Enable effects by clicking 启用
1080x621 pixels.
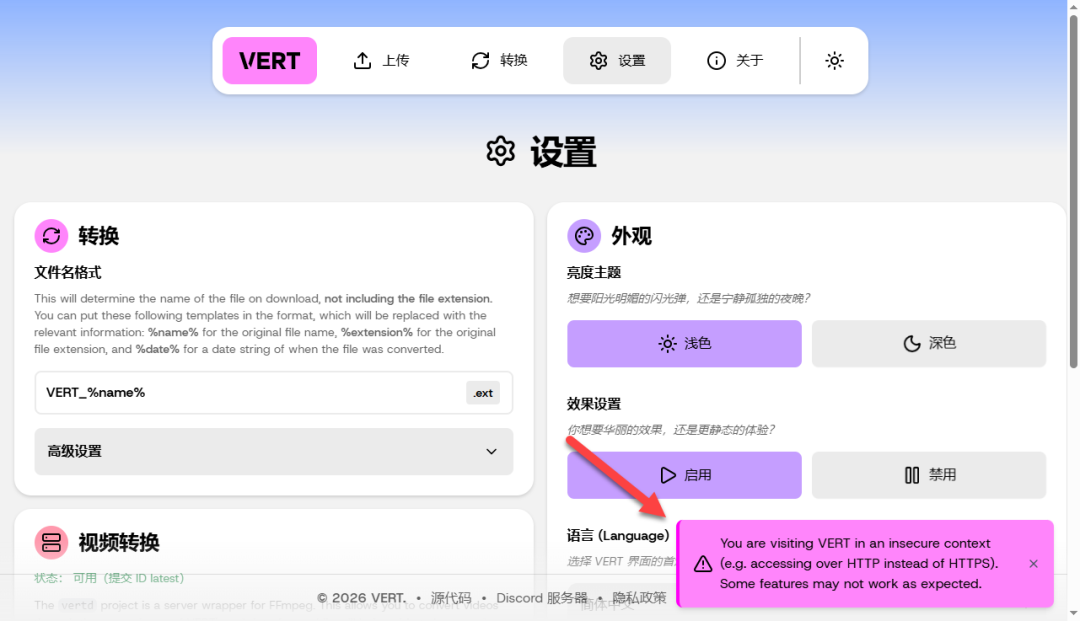tap(684, 475)
